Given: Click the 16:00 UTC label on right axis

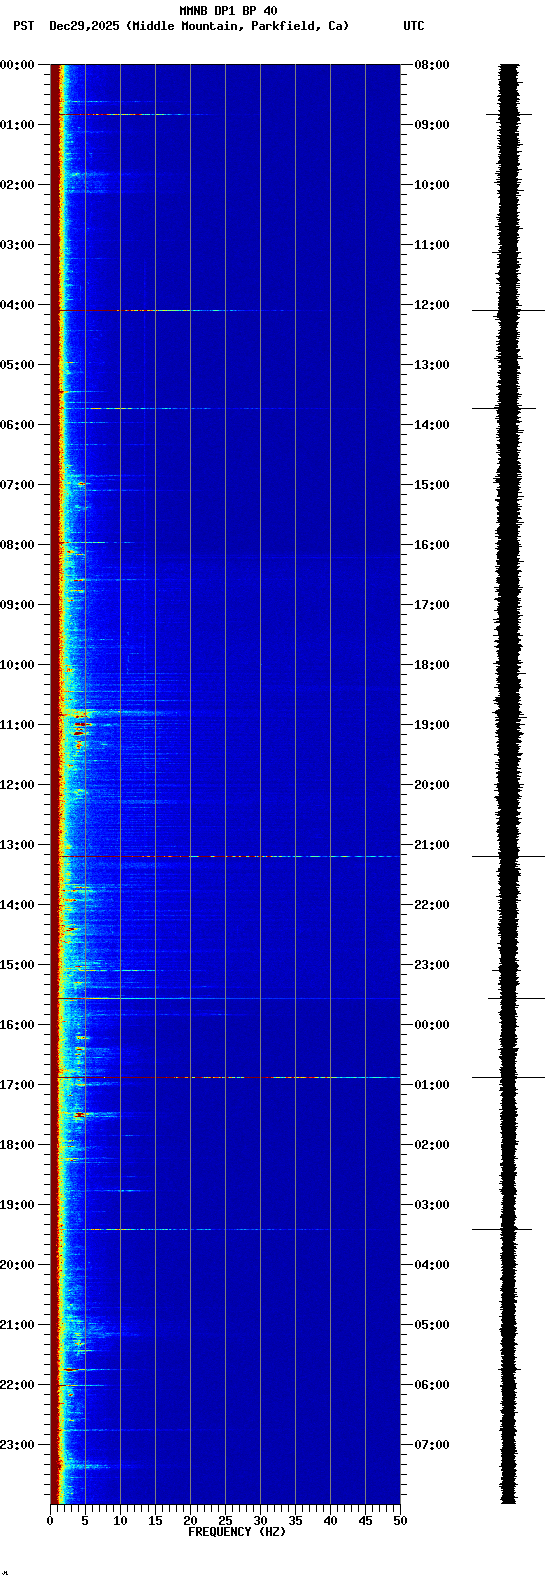Looking at the screenshot, I should (x=432, y=545).
